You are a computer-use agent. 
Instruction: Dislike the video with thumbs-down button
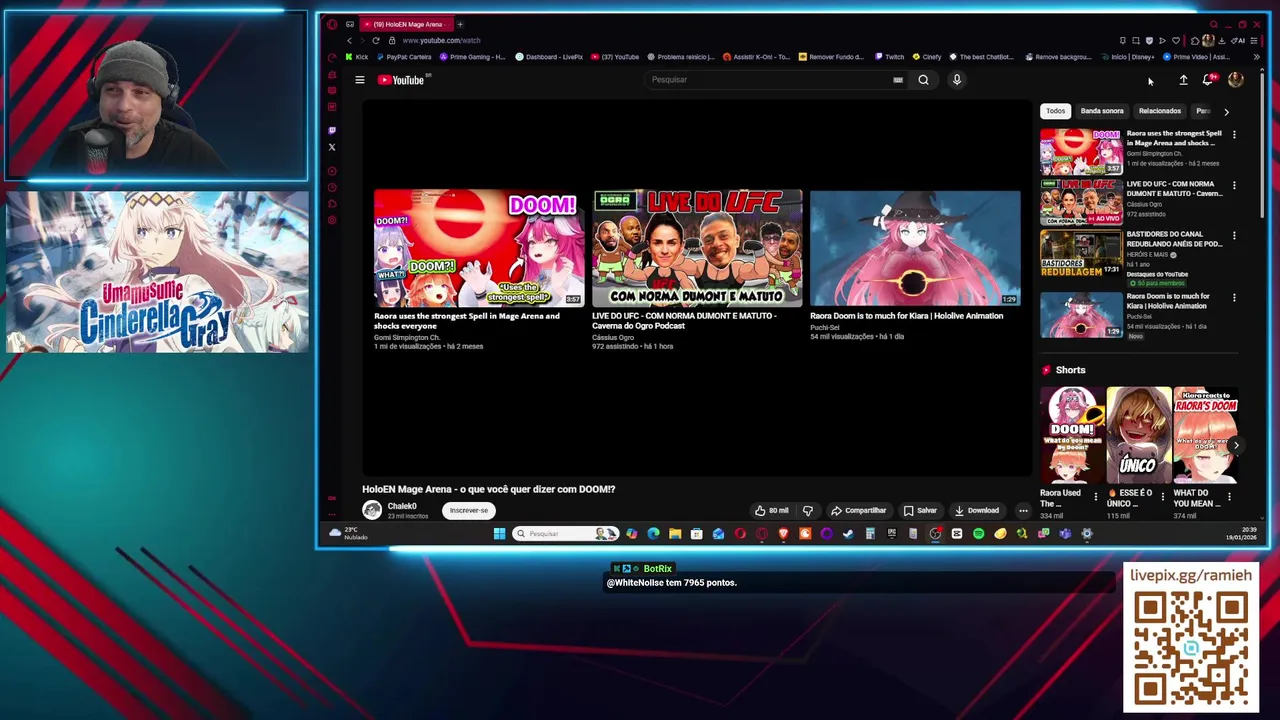[808, 510]
